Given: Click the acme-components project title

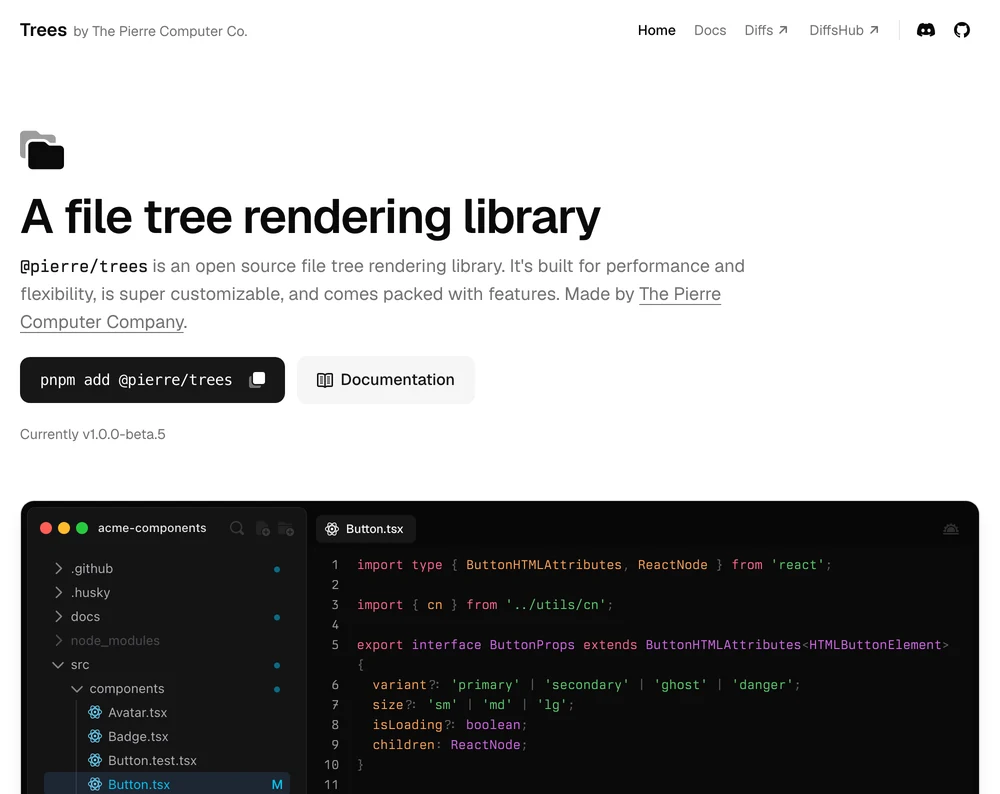Looking at the screenshot, I should (152, 528).
